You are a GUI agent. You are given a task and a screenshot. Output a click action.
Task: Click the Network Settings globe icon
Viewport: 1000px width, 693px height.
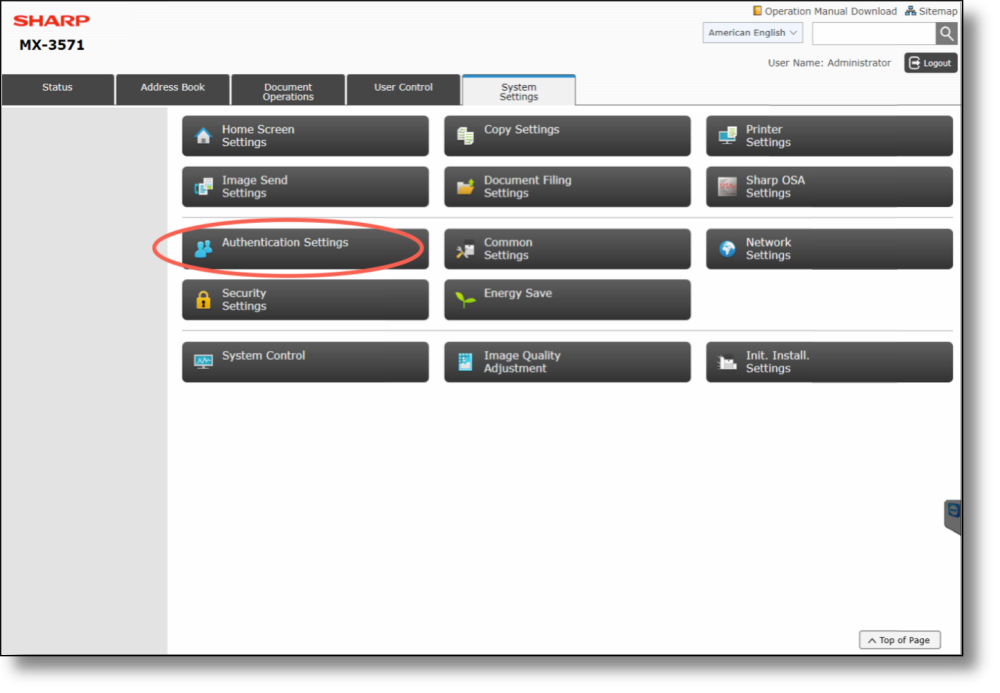coord(728,249)
